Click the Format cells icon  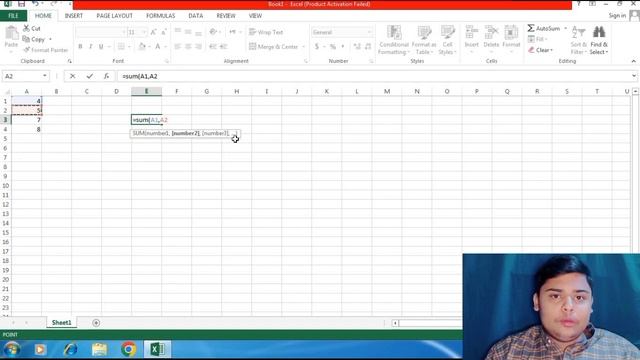click(511, 33)
